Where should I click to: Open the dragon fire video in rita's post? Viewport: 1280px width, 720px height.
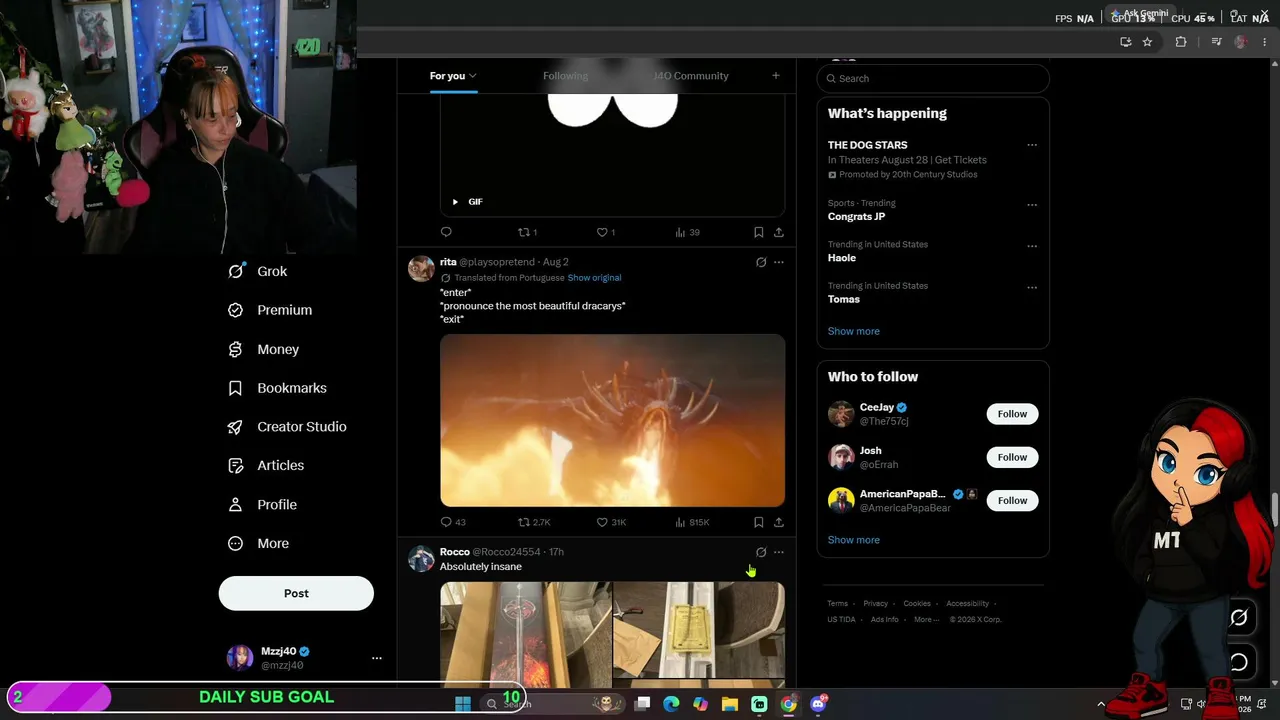pyautogui.click(x=612, y=420)
